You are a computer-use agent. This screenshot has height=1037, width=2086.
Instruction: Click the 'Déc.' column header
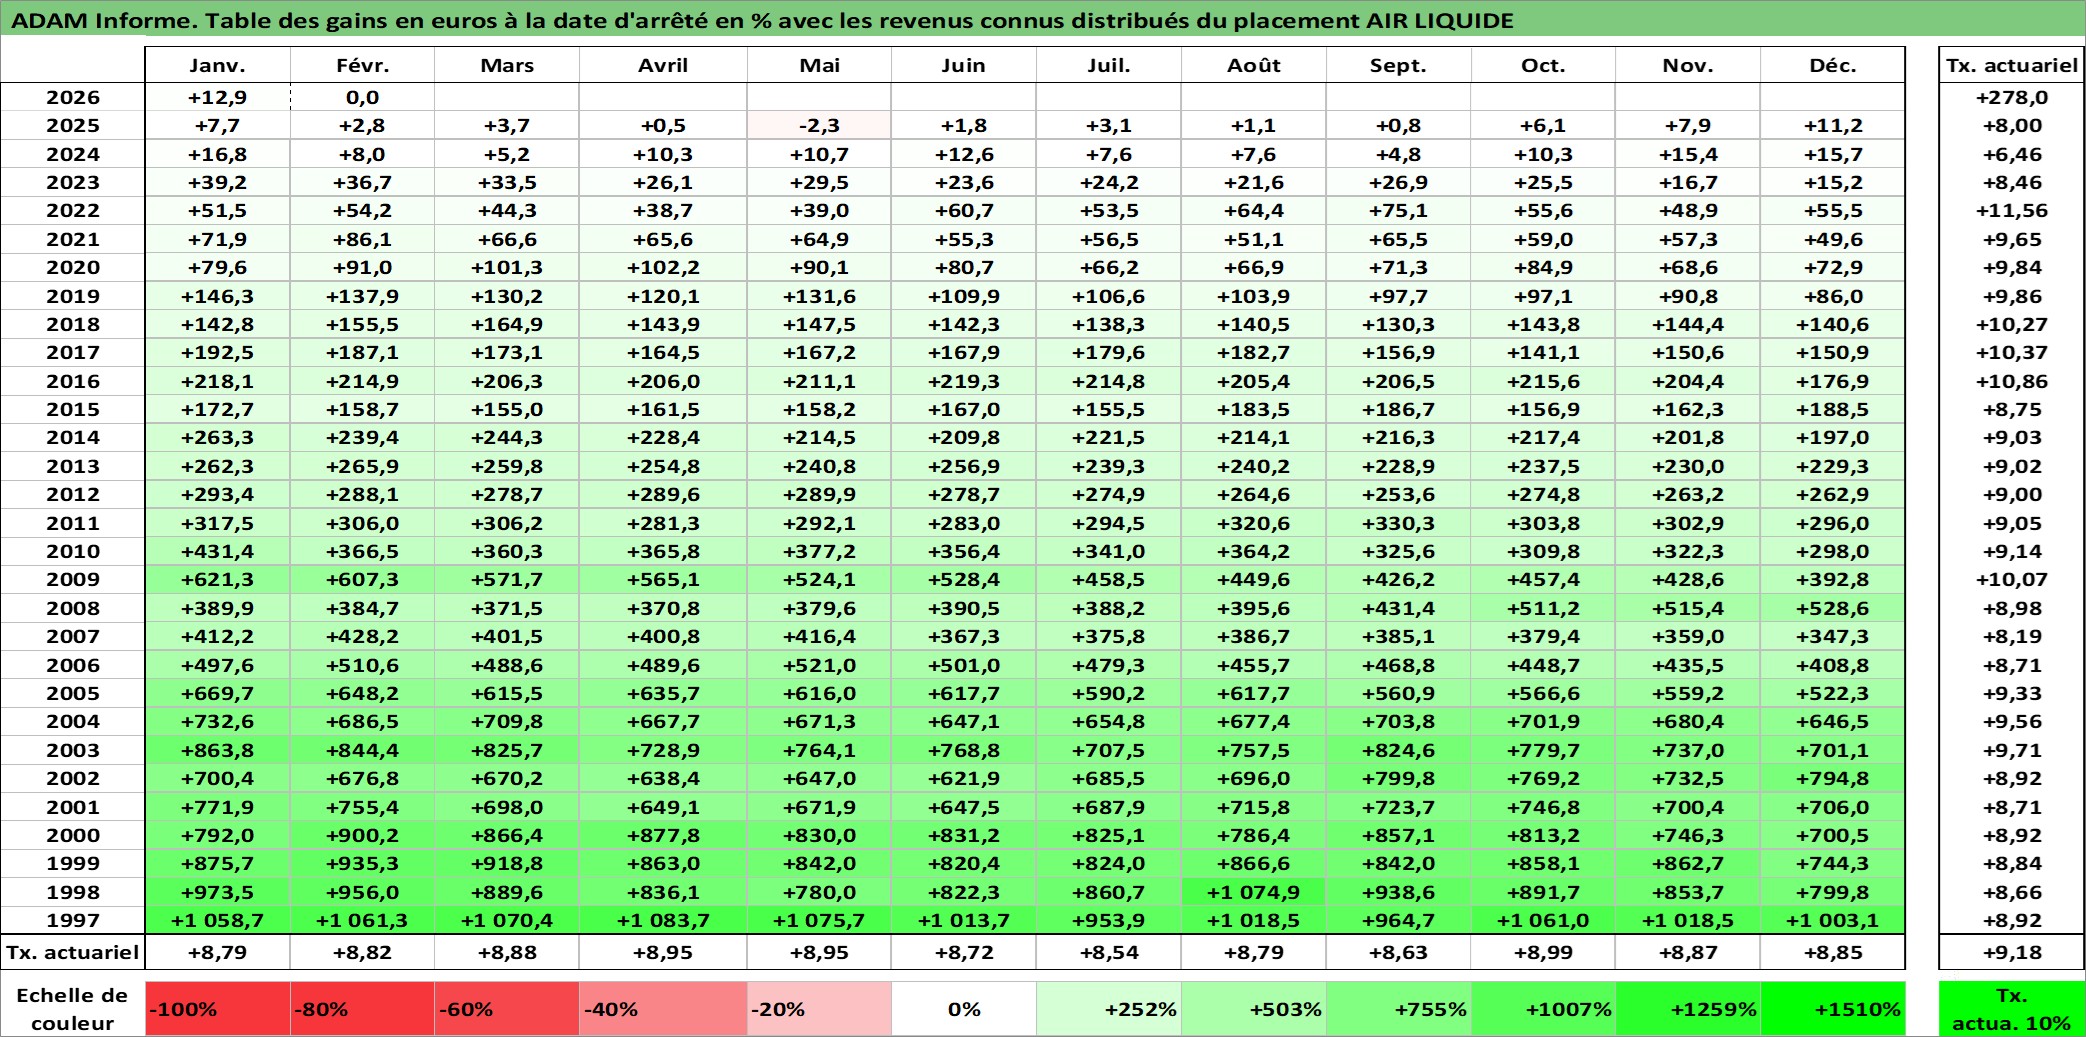click(1833, 65)
